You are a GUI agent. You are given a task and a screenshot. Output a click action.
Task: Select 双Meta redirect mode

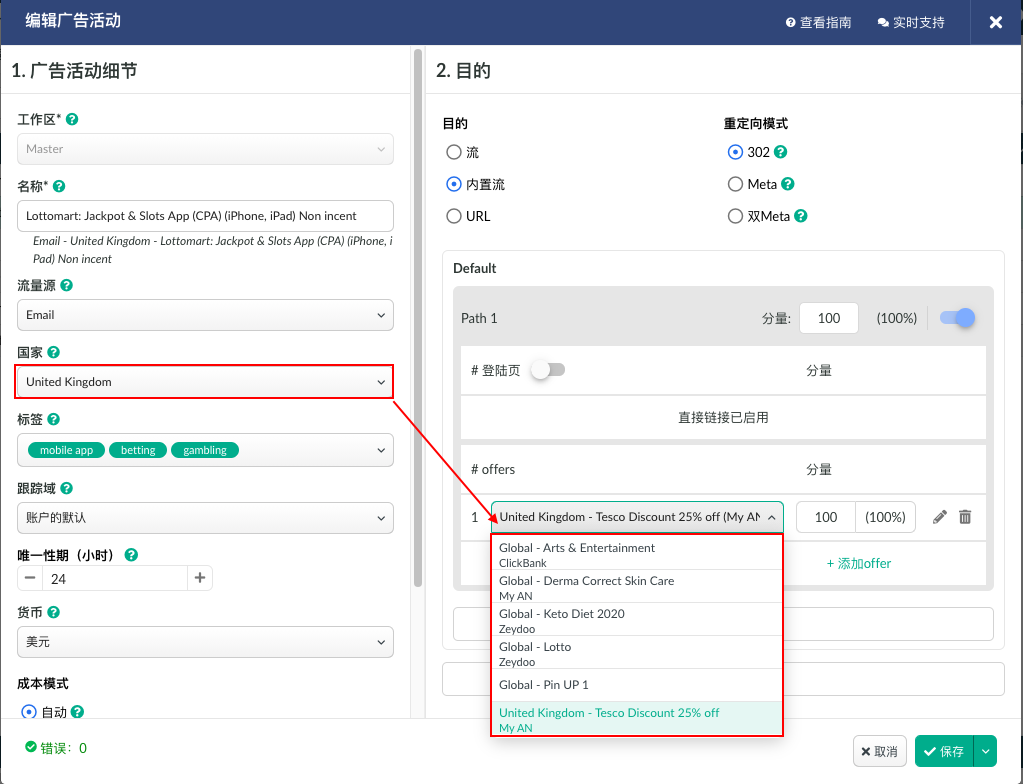click(735, 216)
